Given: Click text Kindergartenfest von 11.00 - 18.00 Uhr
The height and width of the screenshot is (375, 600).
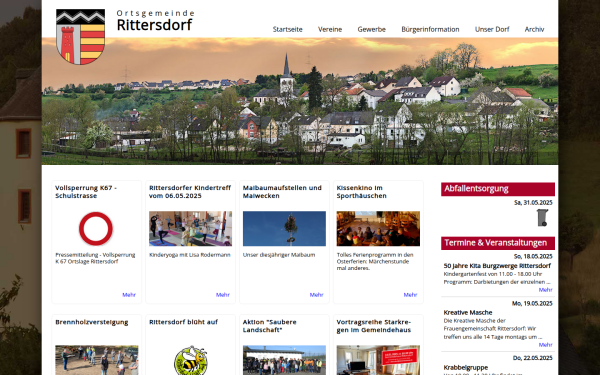Looking at the screenshot, I should coord(492,274).
